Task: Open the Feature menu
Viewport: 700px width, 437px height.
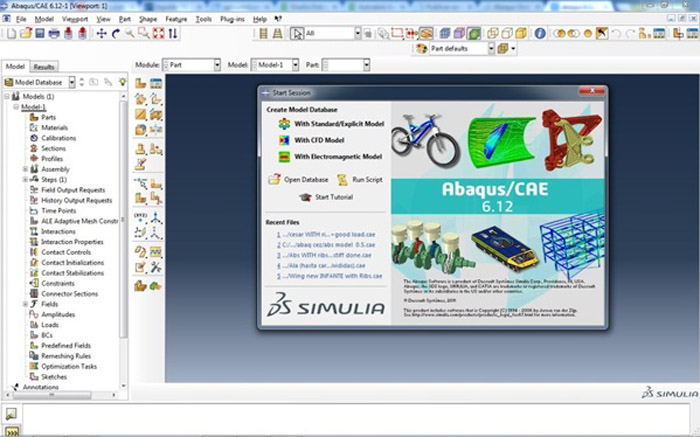Action: pyautogui.click(x=176, y=19)
